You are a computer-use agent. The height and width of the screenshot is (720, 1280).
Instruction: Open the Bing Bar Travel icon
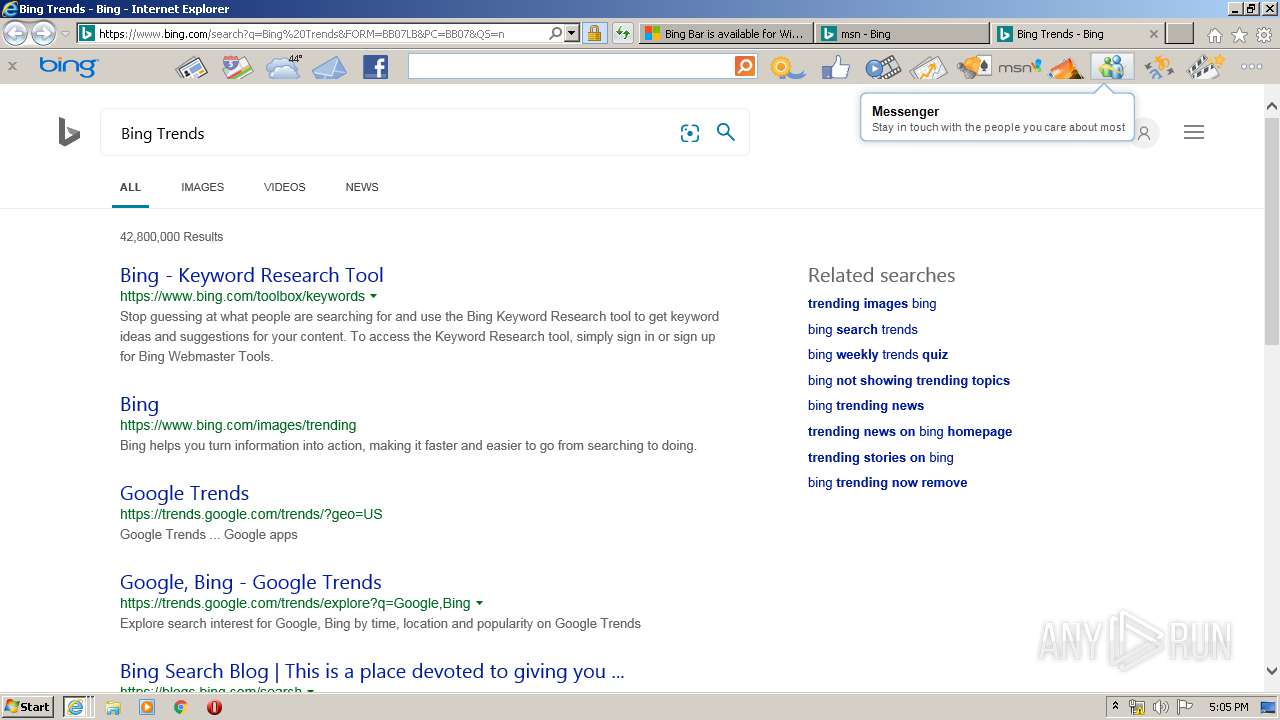click(x=1065, y=67)
